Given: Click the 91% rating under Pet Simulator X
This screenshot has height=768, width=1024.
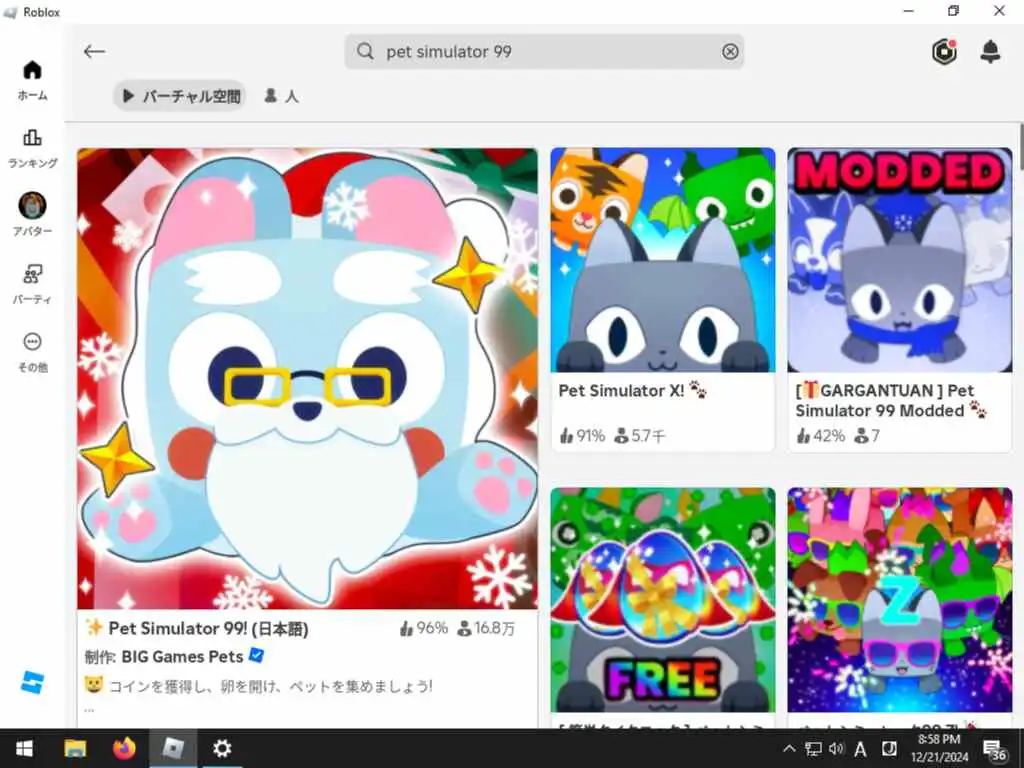Looking at the screenshot, I should [582, 436].
